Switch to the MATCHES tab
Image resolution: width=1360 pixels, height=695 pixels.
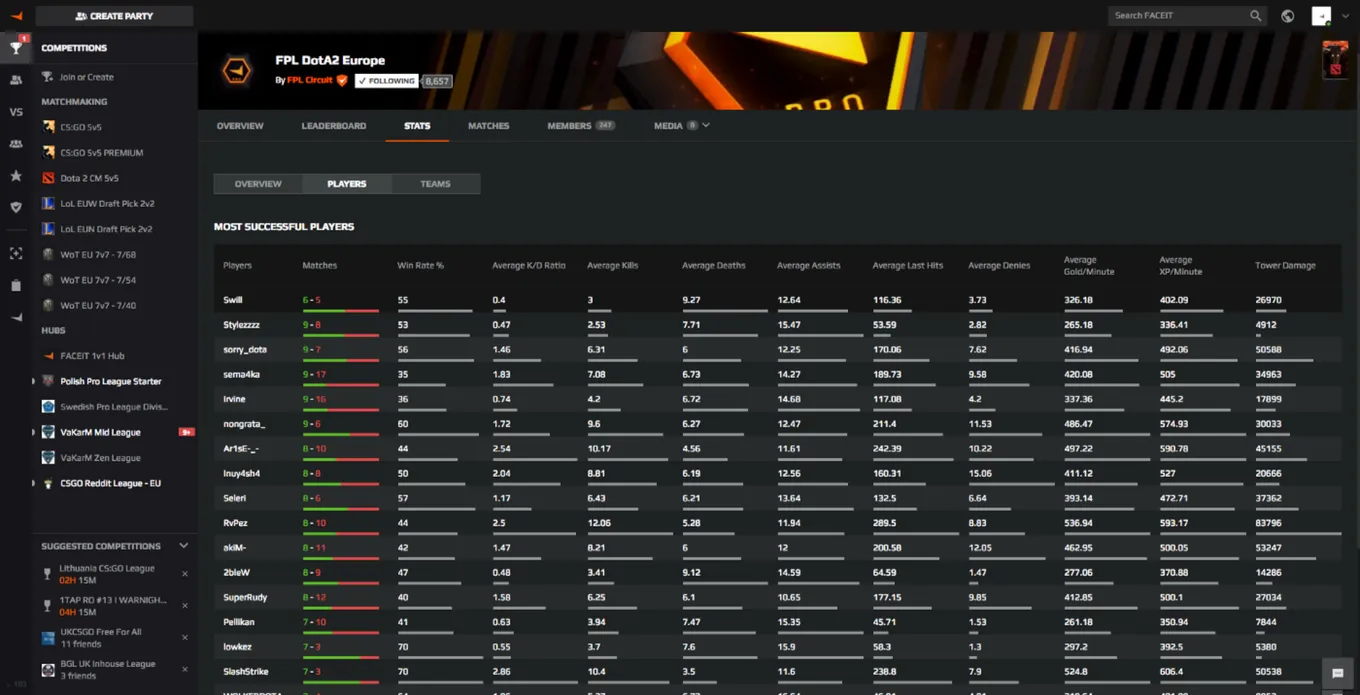pos(488,126)
